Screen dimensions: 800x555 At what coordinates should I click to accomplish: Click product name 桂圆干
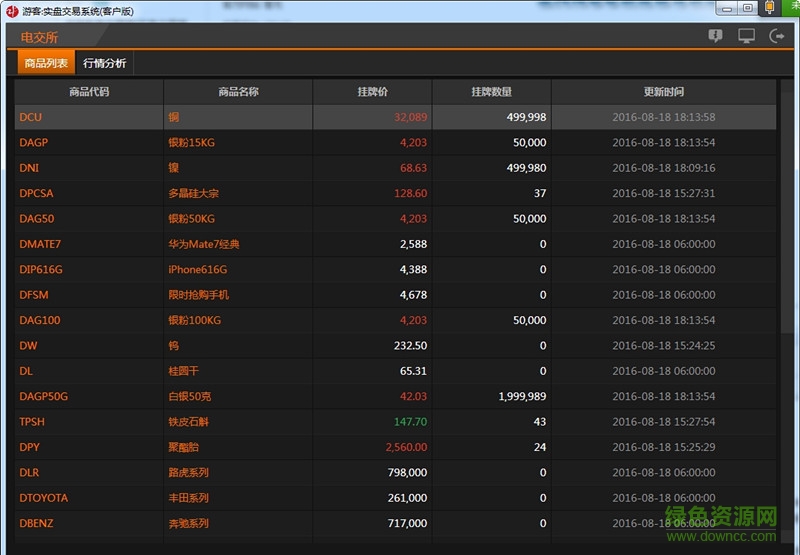pyautogui.click(x=184, y=371)
